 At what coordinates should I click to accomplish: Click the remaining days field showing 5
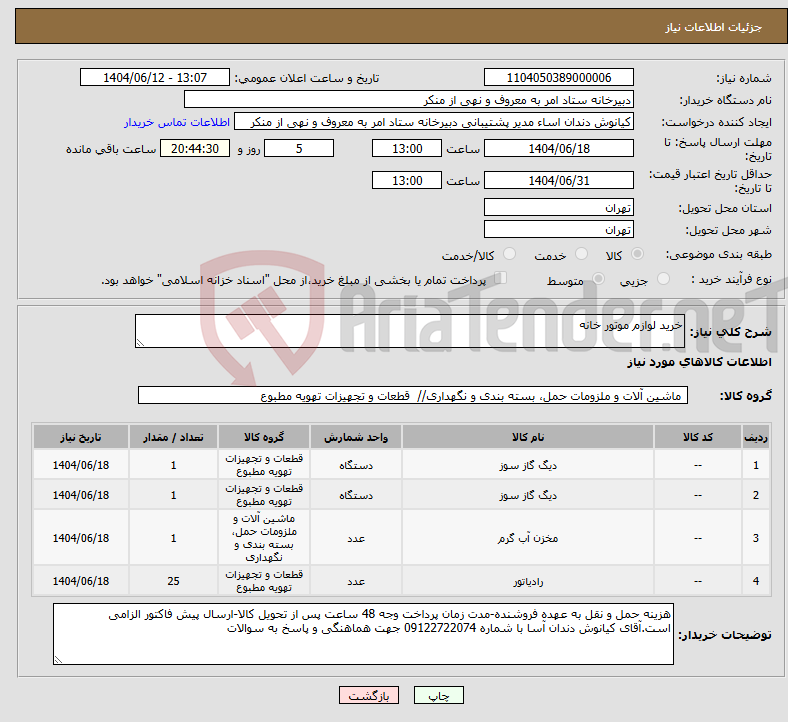[x=299, y=149]
